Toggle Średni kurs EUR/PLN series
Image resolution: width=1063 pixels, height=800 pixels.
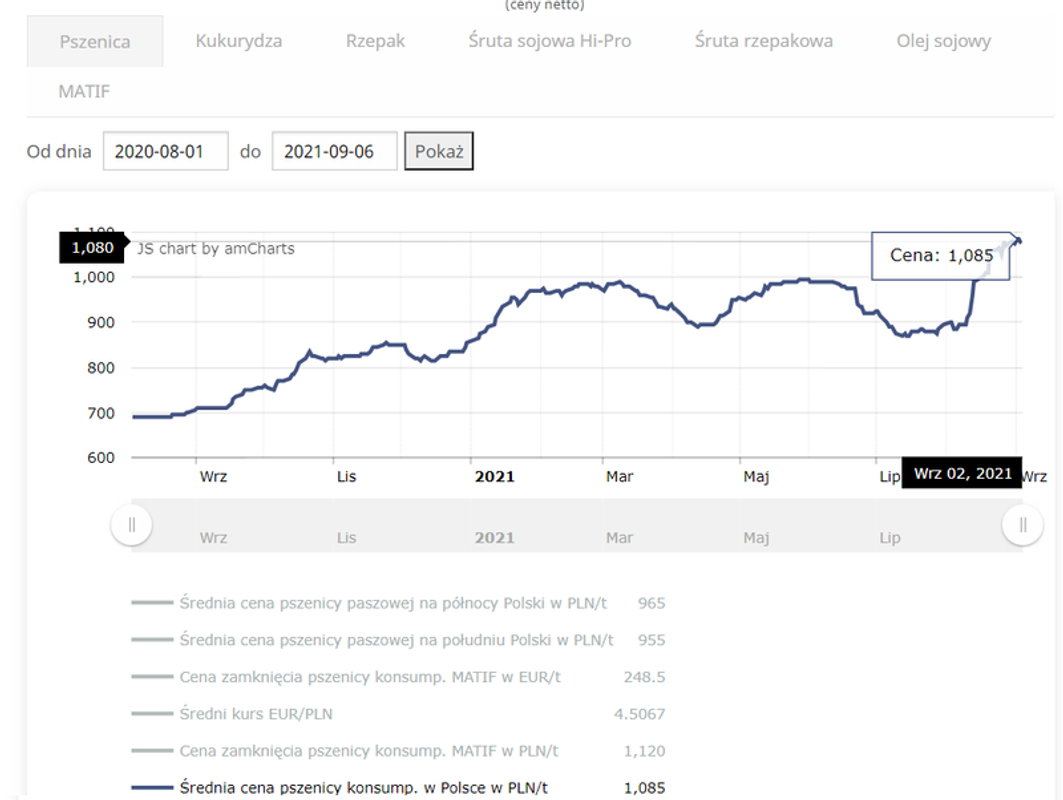[x=399, y=714]
